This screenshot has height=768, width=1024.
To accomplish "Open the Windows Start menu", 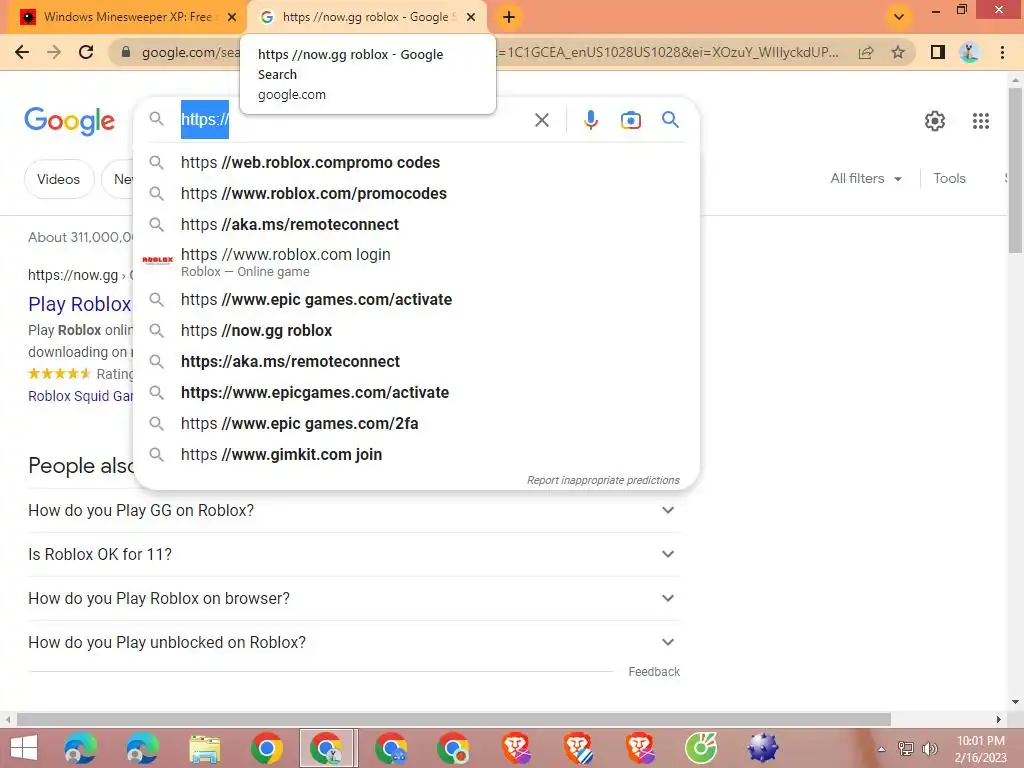I will point(24,748).
